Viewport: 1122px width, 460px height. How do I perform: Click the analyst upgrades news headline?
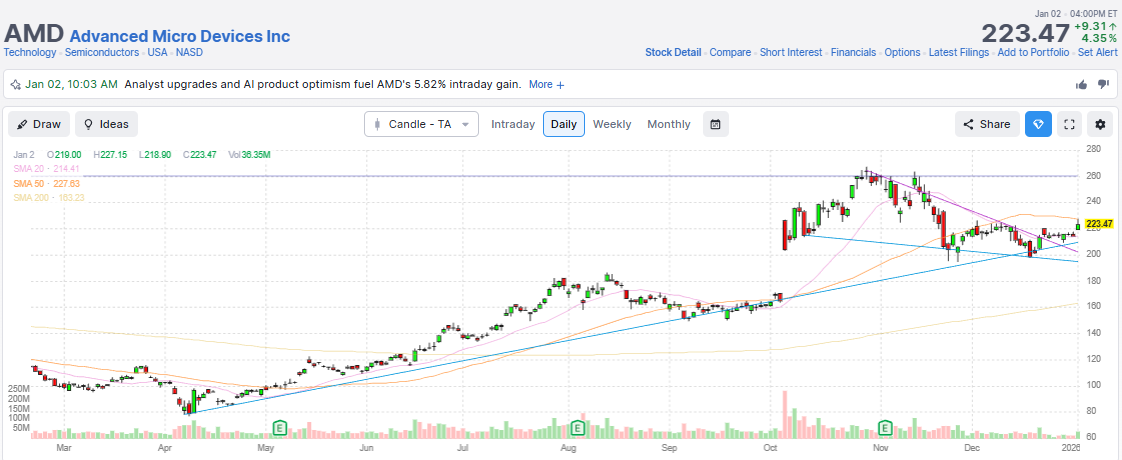(x=323, y=84)
